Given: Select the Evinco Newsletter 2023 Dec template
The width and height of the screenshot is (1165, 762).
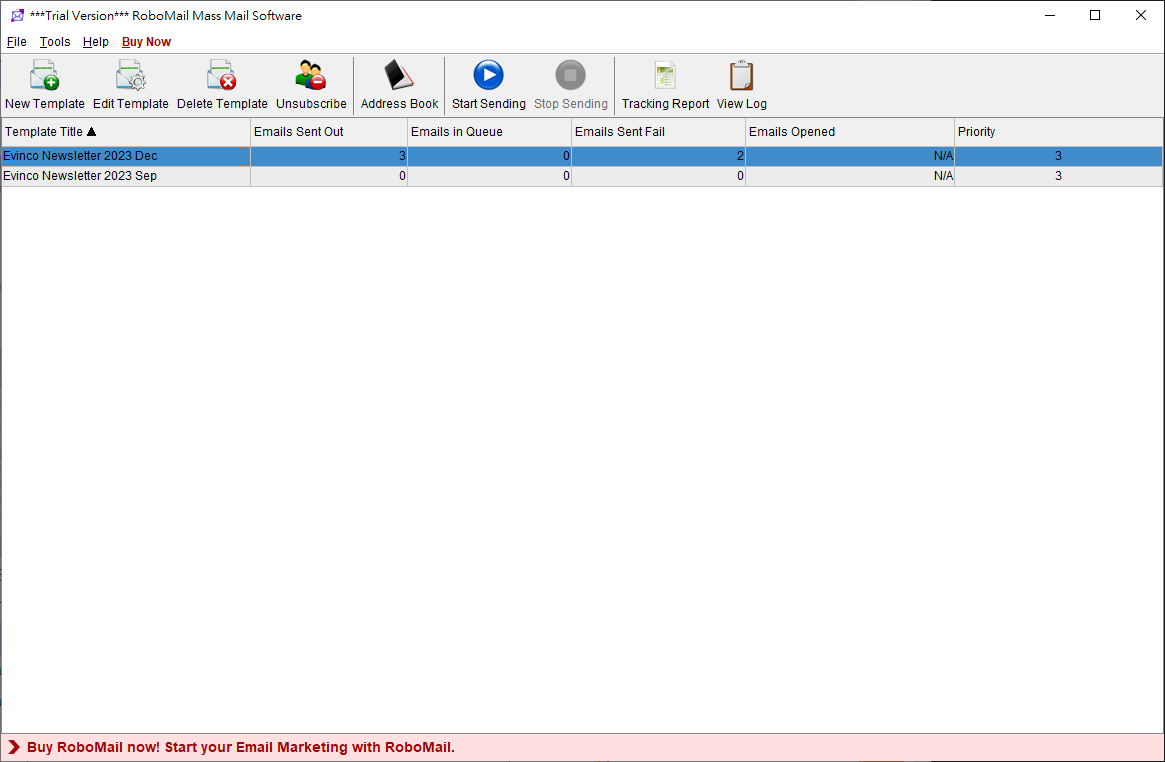Looking at the screenshot, I should pos(125,155).
